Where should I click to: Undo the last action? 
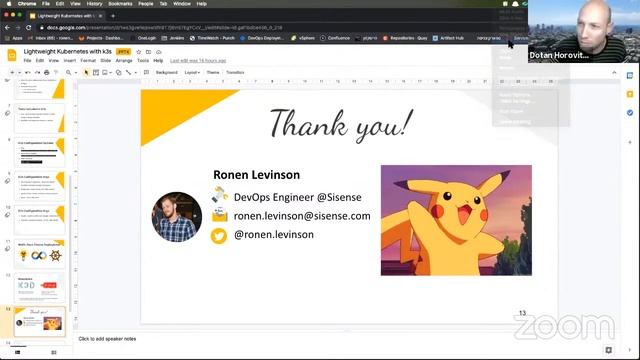28,72
